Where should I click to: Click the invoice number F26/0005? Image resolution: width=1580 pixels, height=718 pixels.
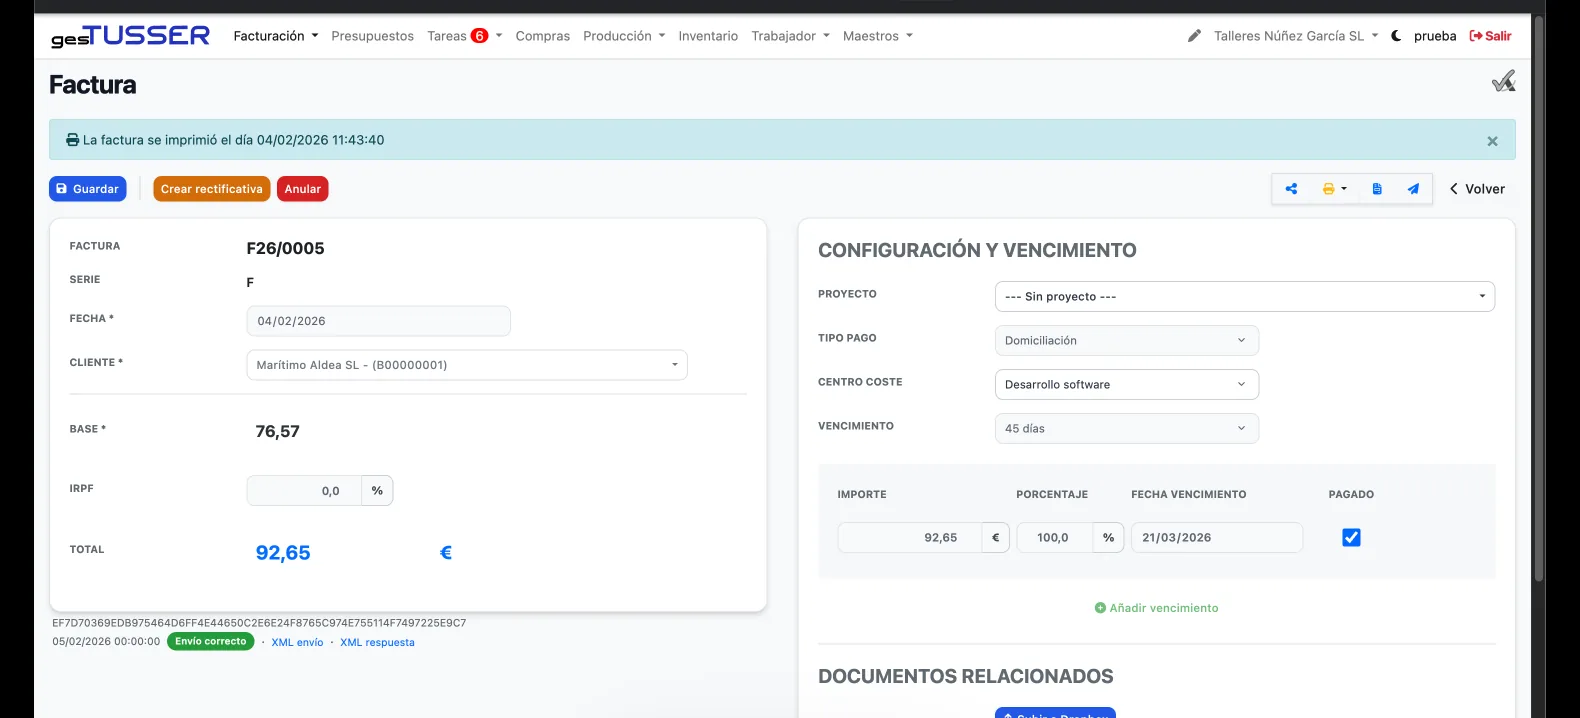pyautogui.click(x=286, y=249)
